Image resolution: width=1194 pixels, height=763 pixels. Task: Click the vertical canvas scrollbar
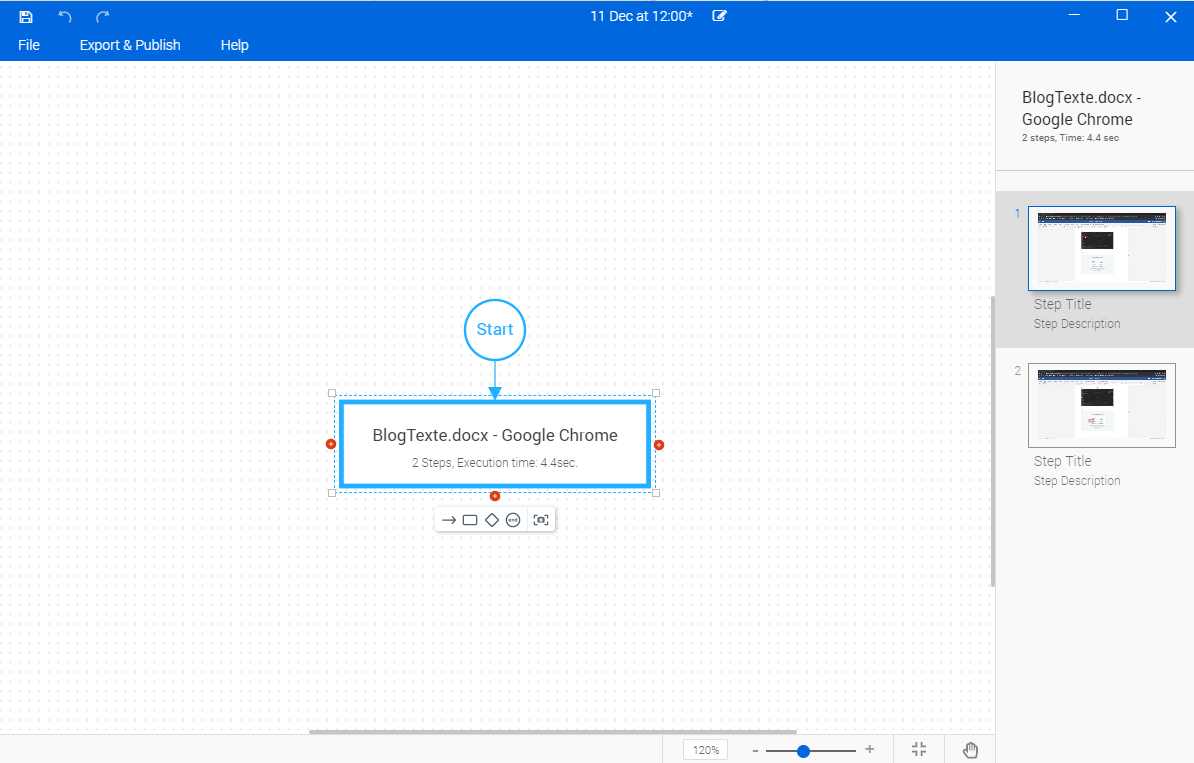pyautogui.click(x=992, y=441)
